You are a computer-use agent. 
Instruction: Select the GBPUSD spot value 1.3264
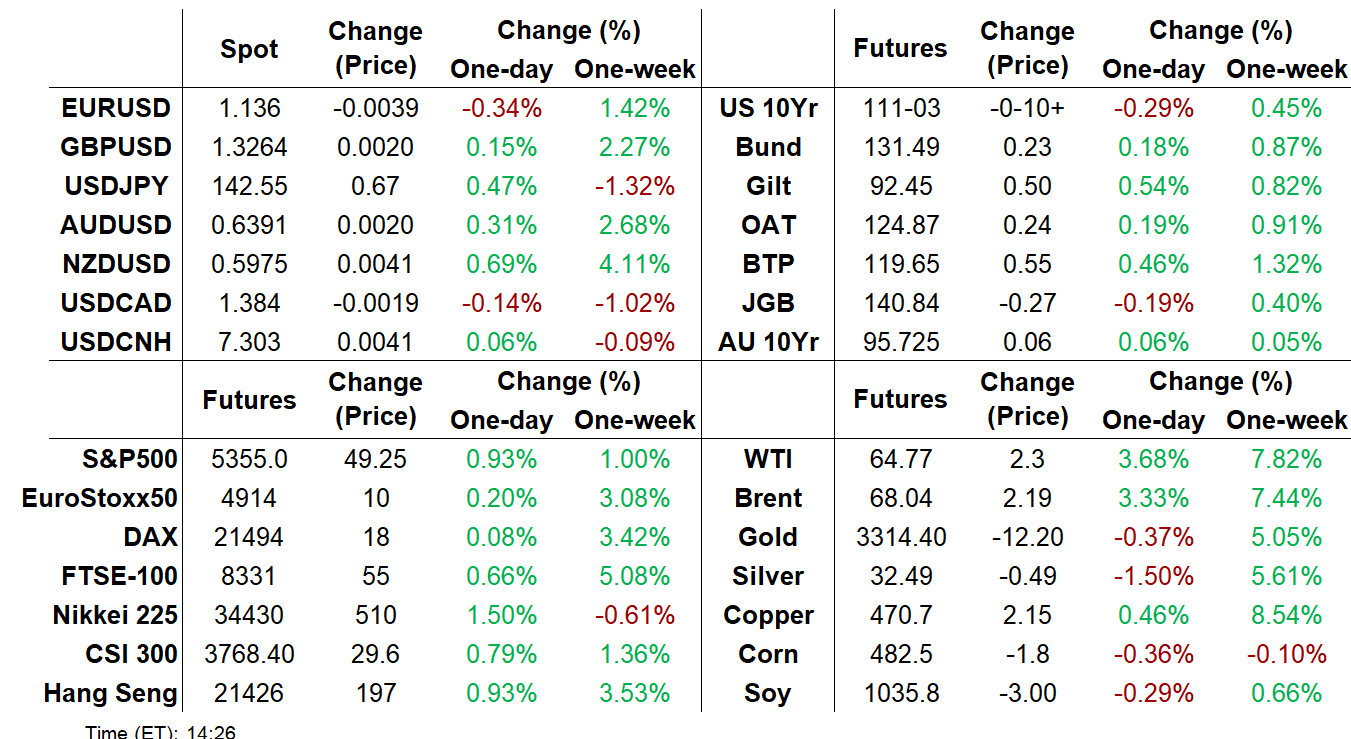(249, 147)
